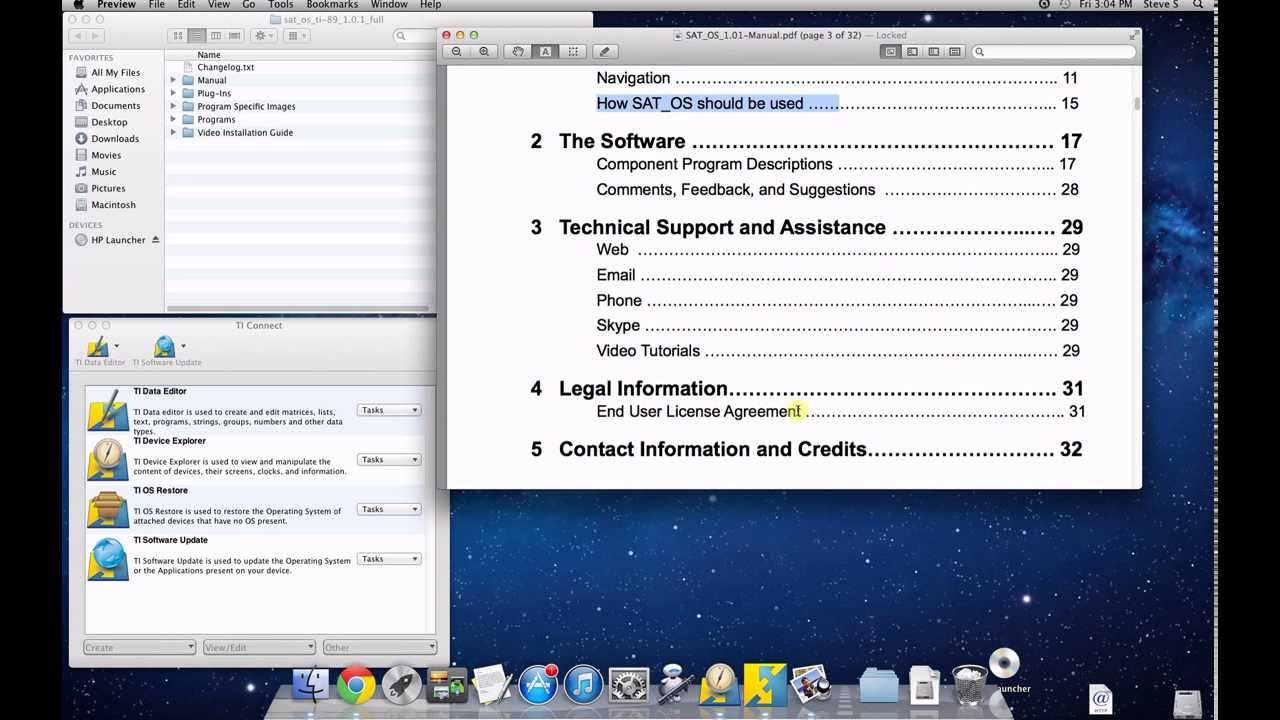Screen dimensions: 1280x720
Task: Open App Store from the Dock
Action: click(x=538, y=685)
